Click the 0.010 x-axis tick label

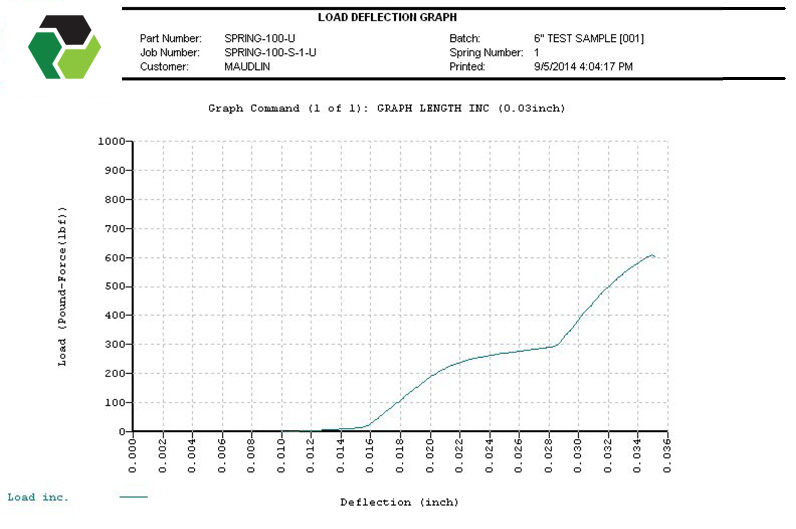281,456
